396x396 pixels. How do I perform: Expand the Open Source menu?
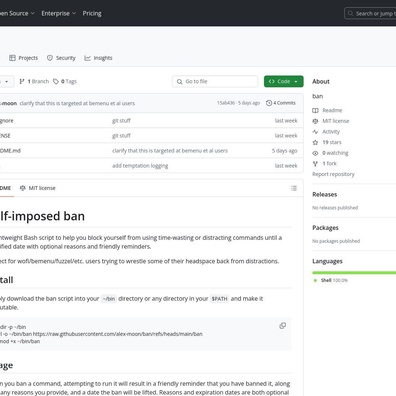tap(17, 13)
